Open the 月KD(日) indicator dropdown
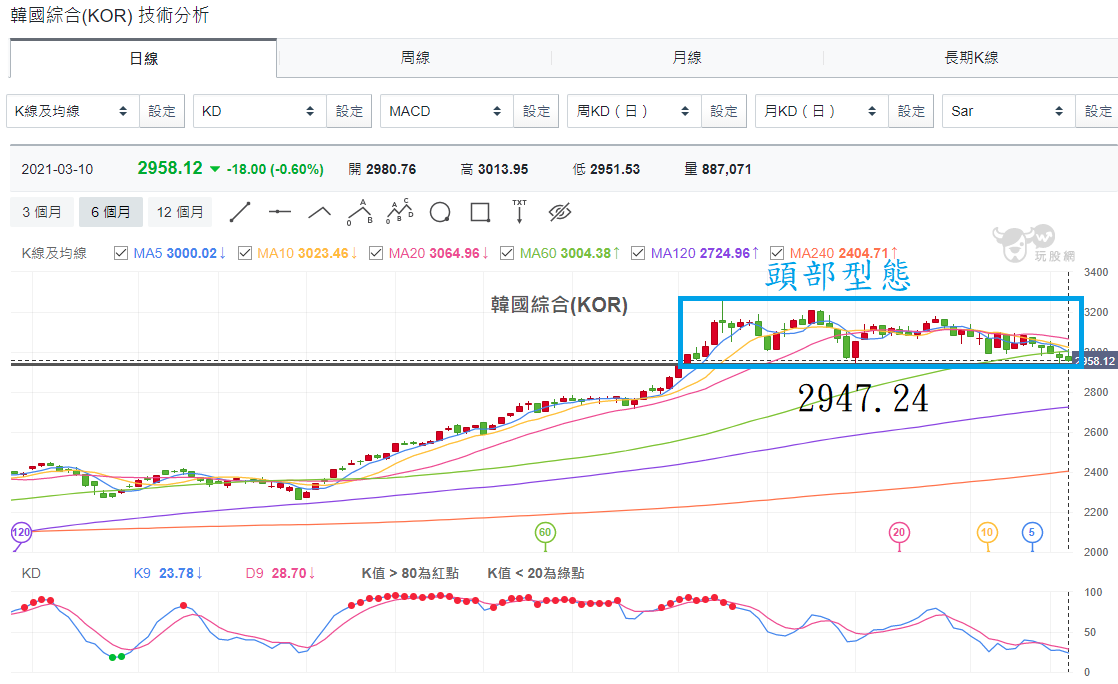This screenshot has height=684, width=1118. point(822,111)
